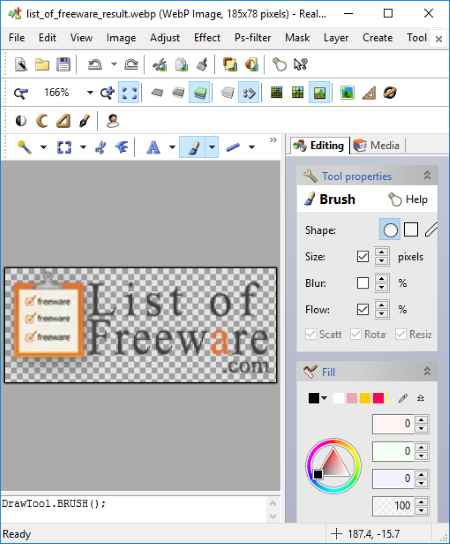This screenshot has height=544, width=450.
Task: Toggle the double-arrow layer icon
Action: tap(249, 93)
